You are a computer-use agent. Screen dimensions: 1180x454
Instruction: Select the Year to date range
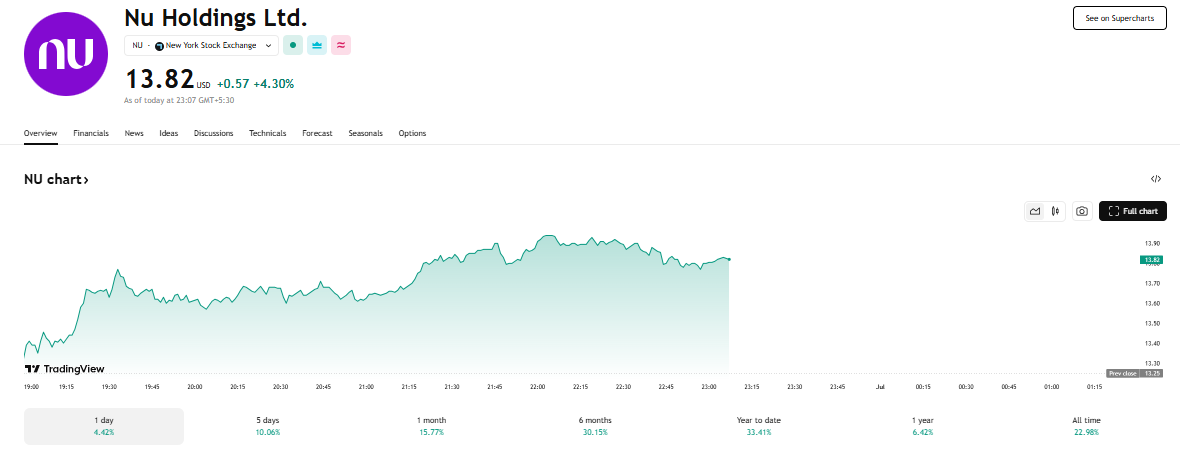click(759, 426)
